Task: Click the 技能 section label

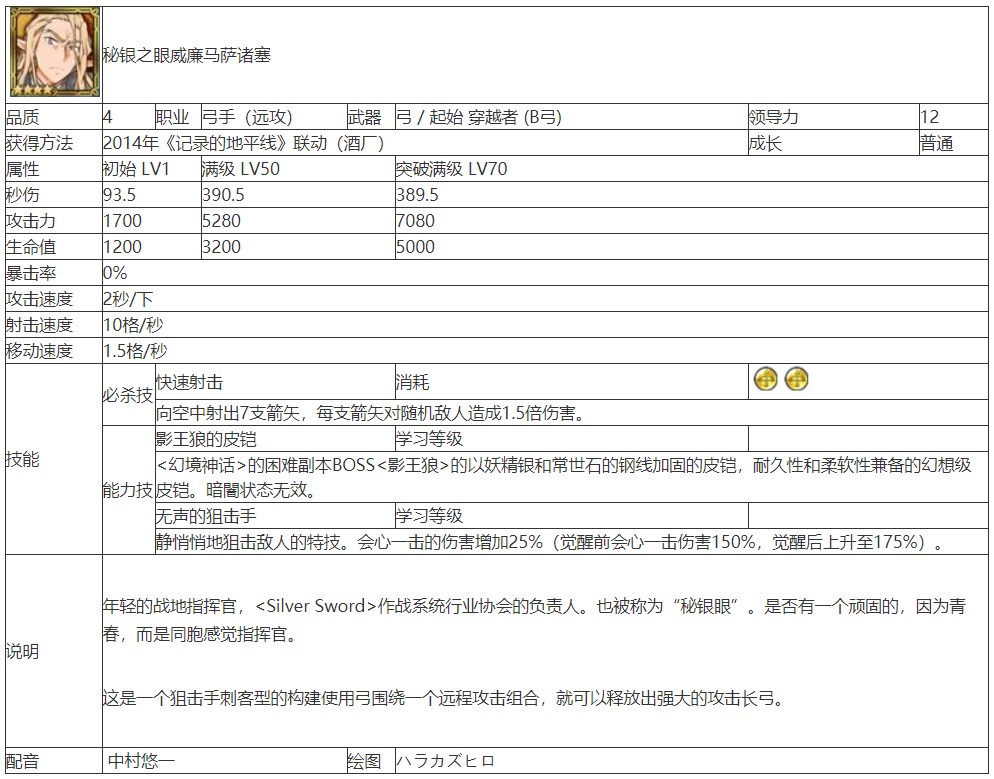Action: 23,459
